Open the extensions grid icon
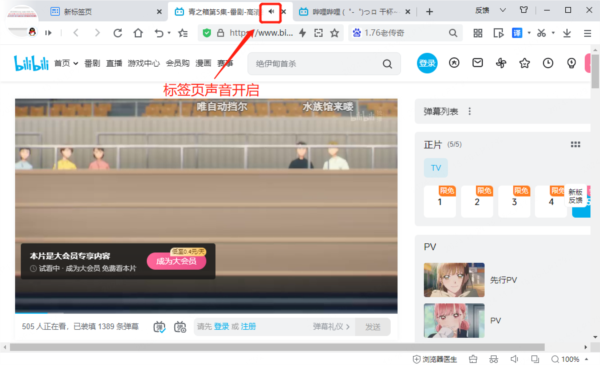600x365 pixels. pos(478,33)
